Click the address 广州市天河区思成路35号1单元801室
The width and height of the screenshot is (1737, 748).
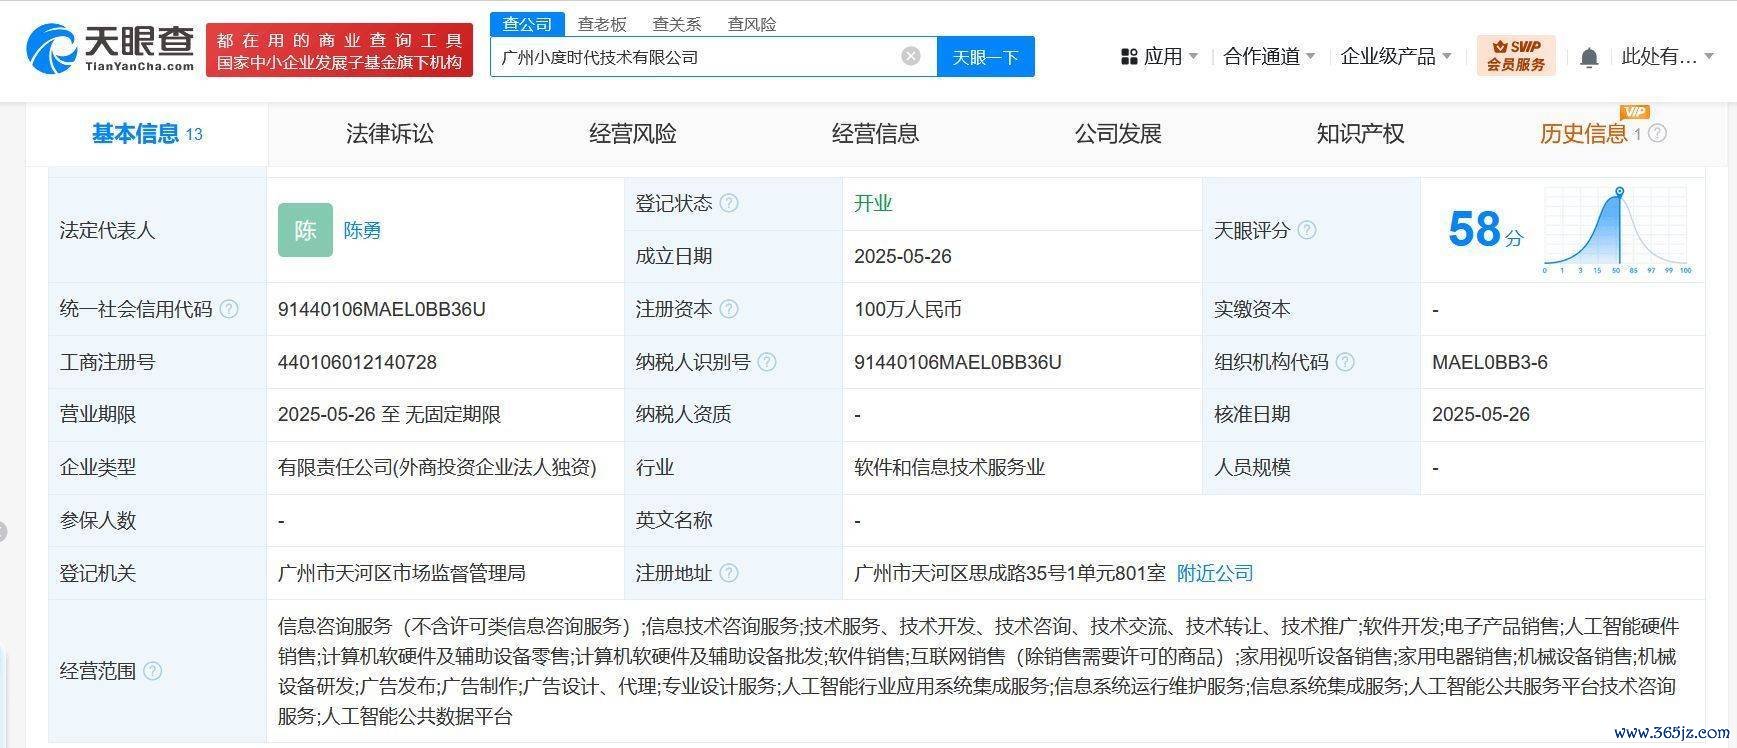[x=1010, y=573]
